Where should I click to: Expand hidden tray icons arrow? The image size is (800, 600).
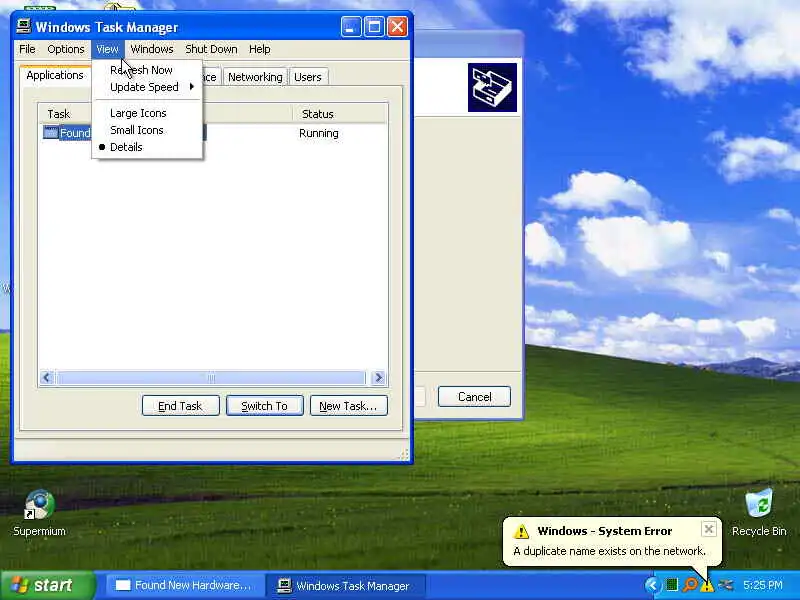pos(652,585)
